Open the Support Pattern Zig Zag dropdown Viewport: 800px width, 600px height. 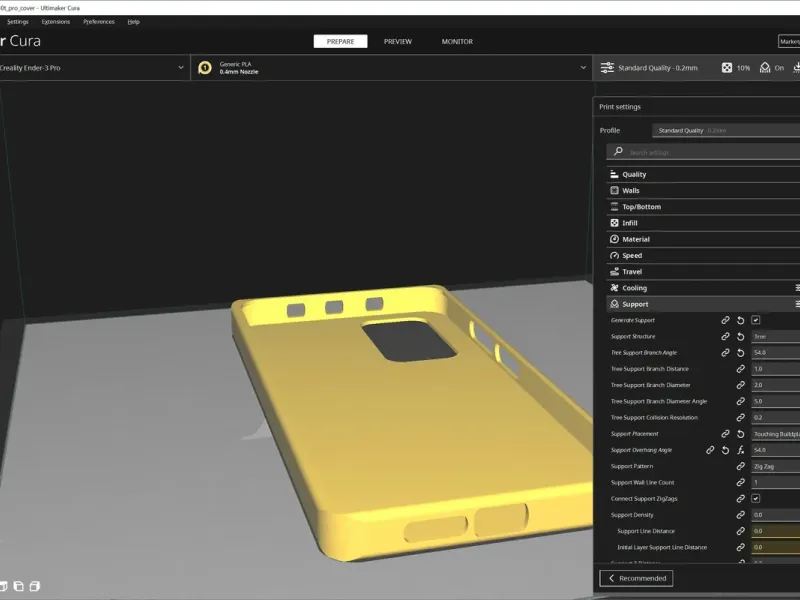click(776, 466)
